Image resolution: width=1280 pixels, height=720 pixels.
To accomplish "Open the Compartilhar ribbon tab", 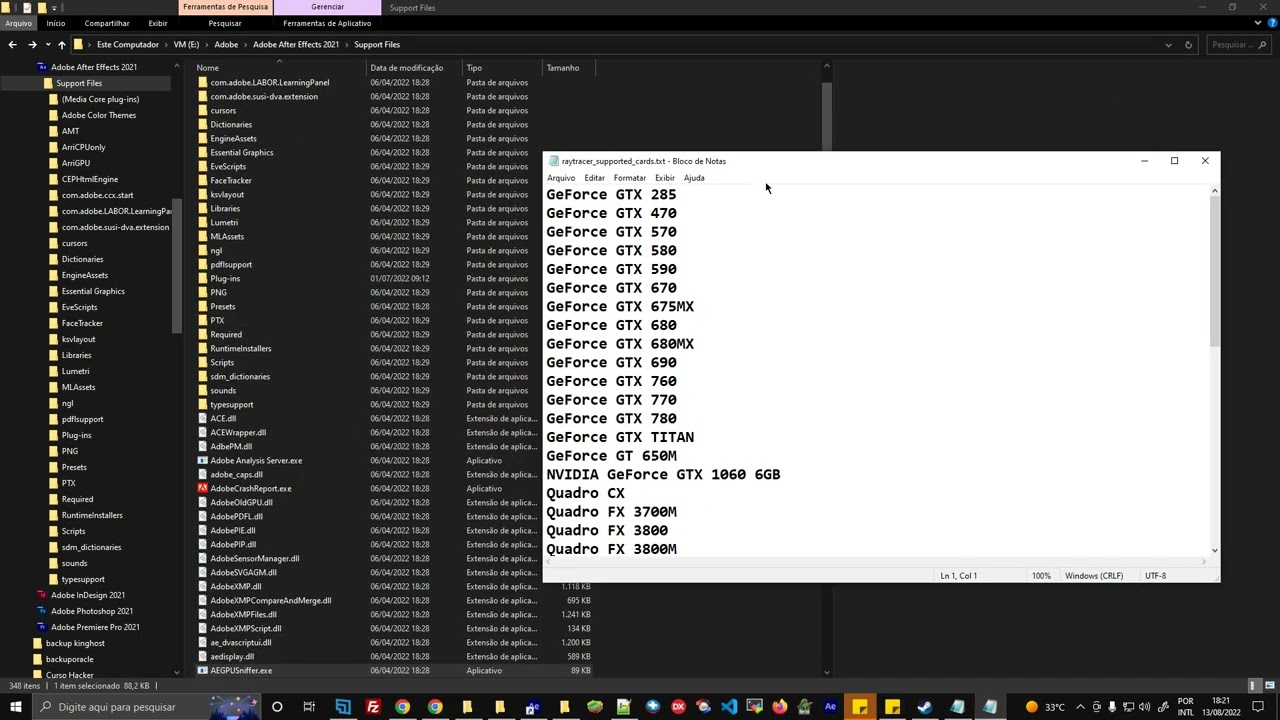I will [x=107, y=23].
